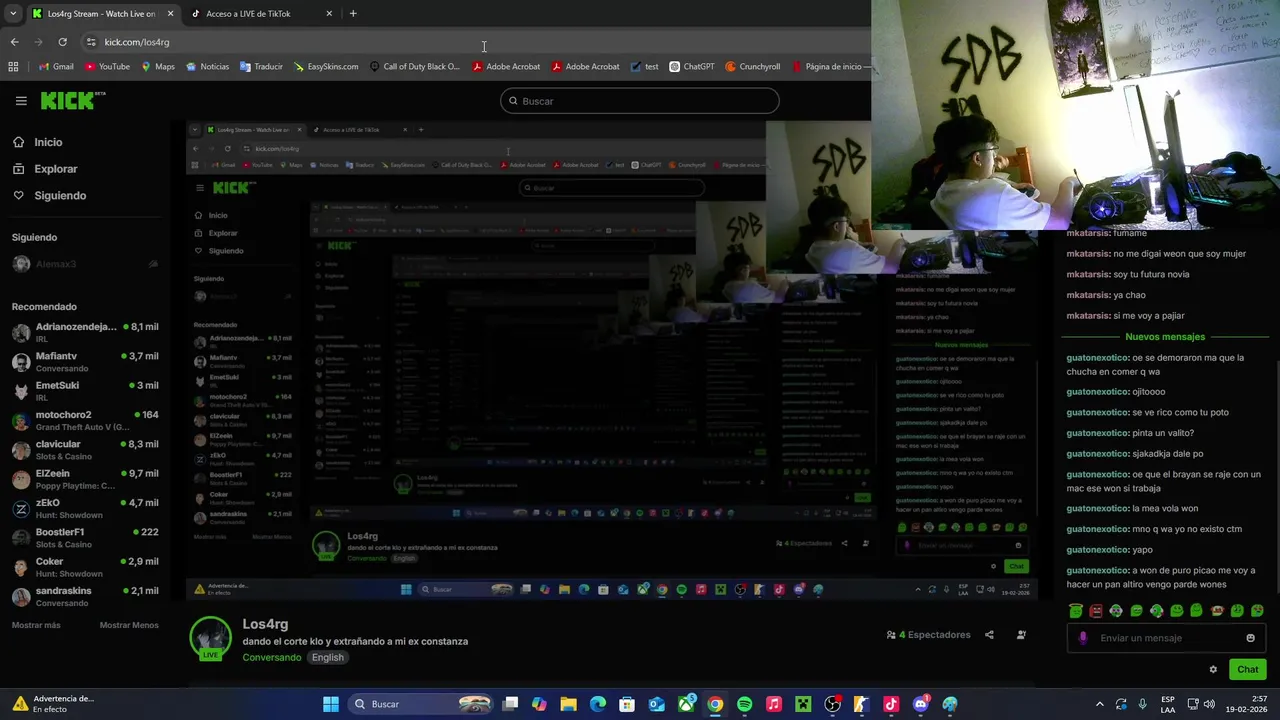The height and width of the screenshot is (720, 1280).
Task: Click the English language tag
Action: (x=327, y=657)
